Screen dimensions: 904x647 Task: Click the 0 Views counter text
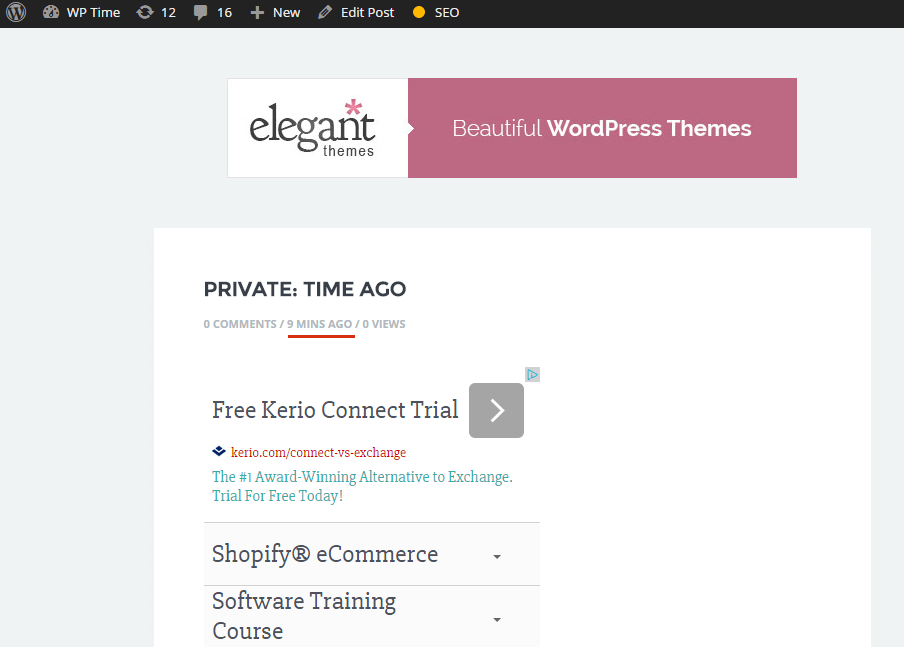(384, 324)
